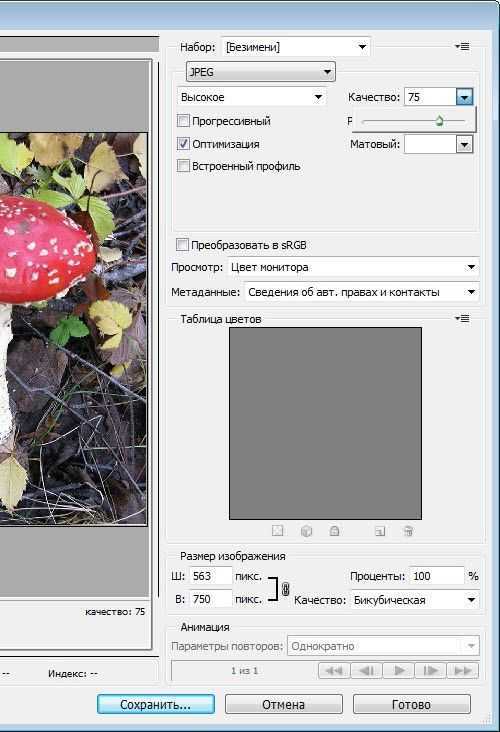Viewport: 500px width, 732px height.
Task: Click the 'качество: 75' preview info text
Action: (115, 612)
